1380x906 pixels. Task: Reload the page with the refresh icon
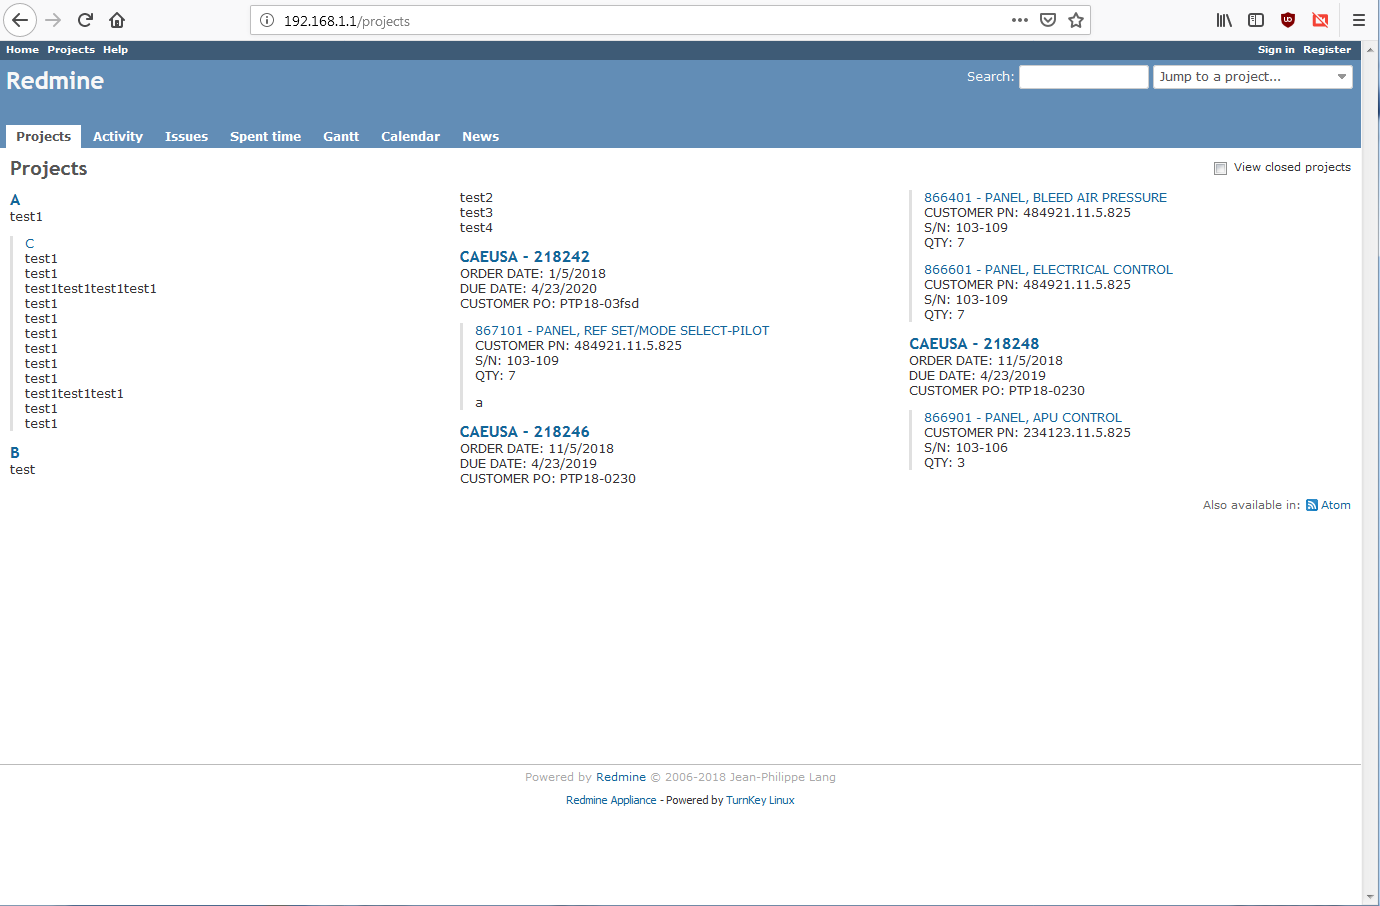(x=85, y=20)
